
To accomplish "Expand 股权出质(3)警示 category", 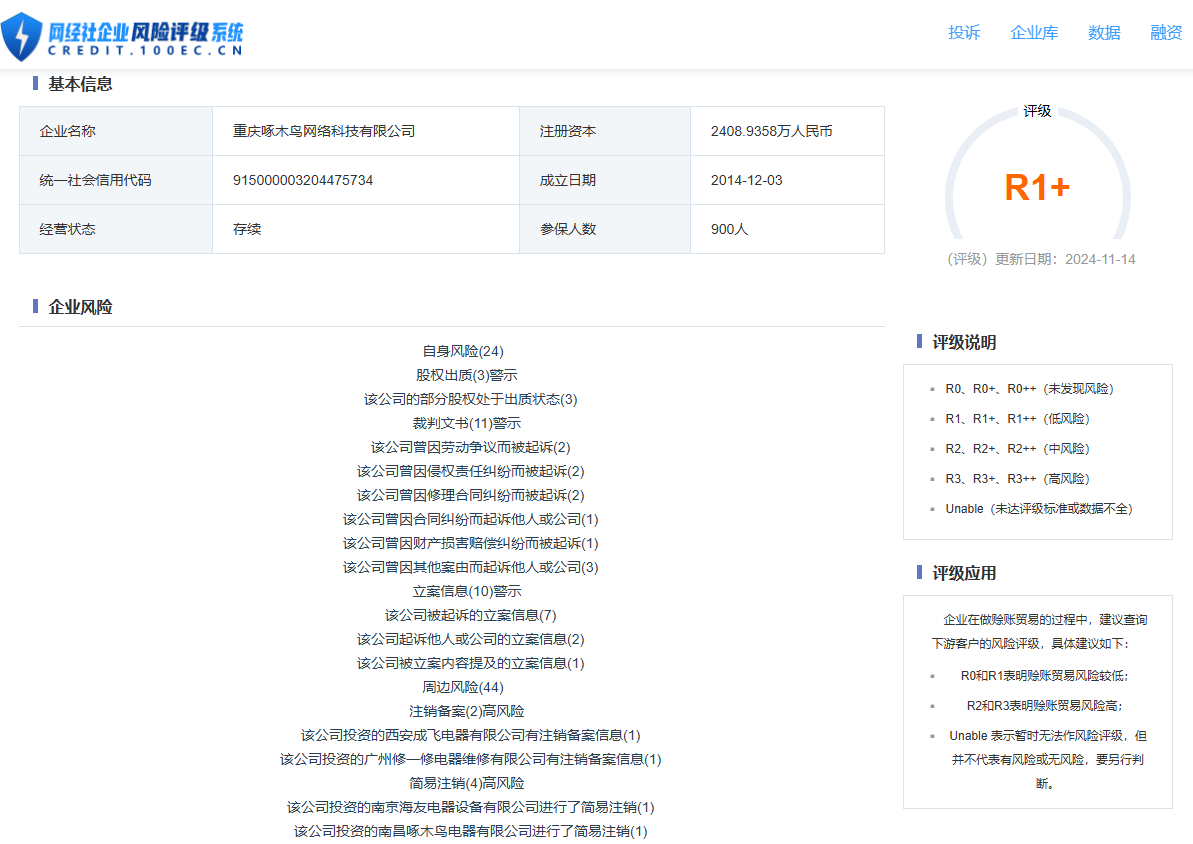I will 467,375.
